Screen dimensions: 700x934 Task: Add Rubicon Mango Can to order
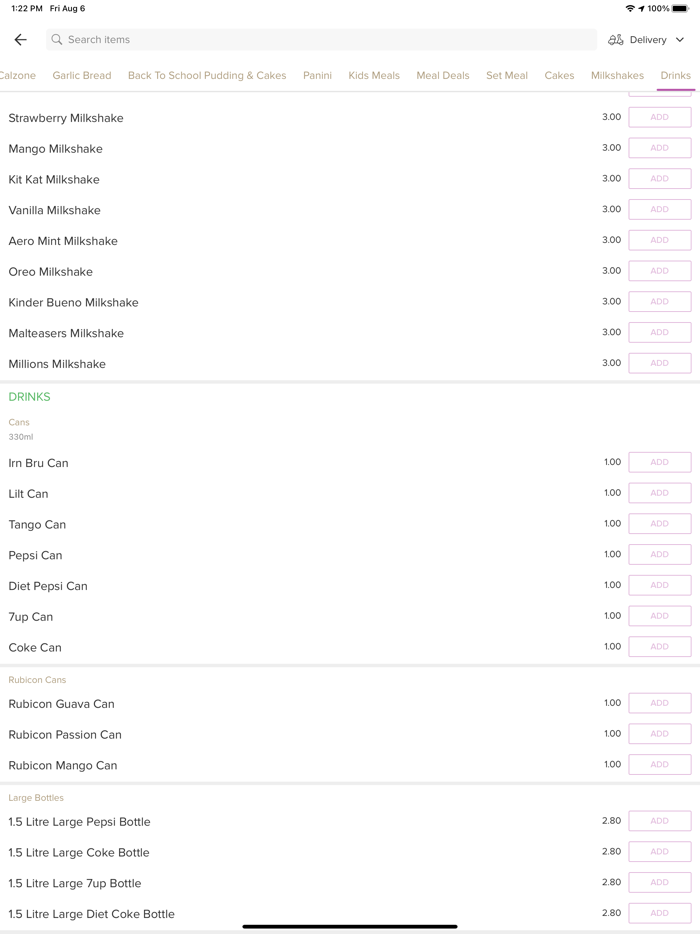point(659,765)
